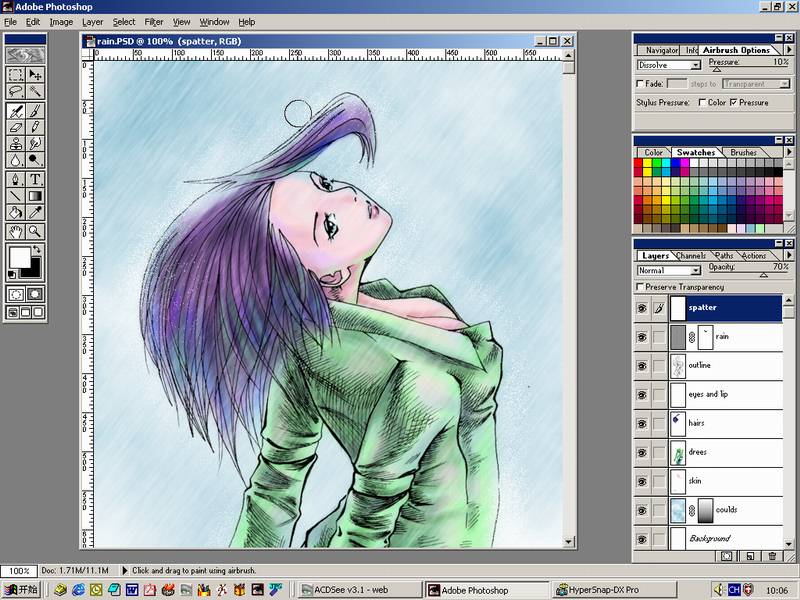The width and height of the screenshot is (800, 600).
Task: Switch to the Navigator tab
Action: (x=661, y=51)
